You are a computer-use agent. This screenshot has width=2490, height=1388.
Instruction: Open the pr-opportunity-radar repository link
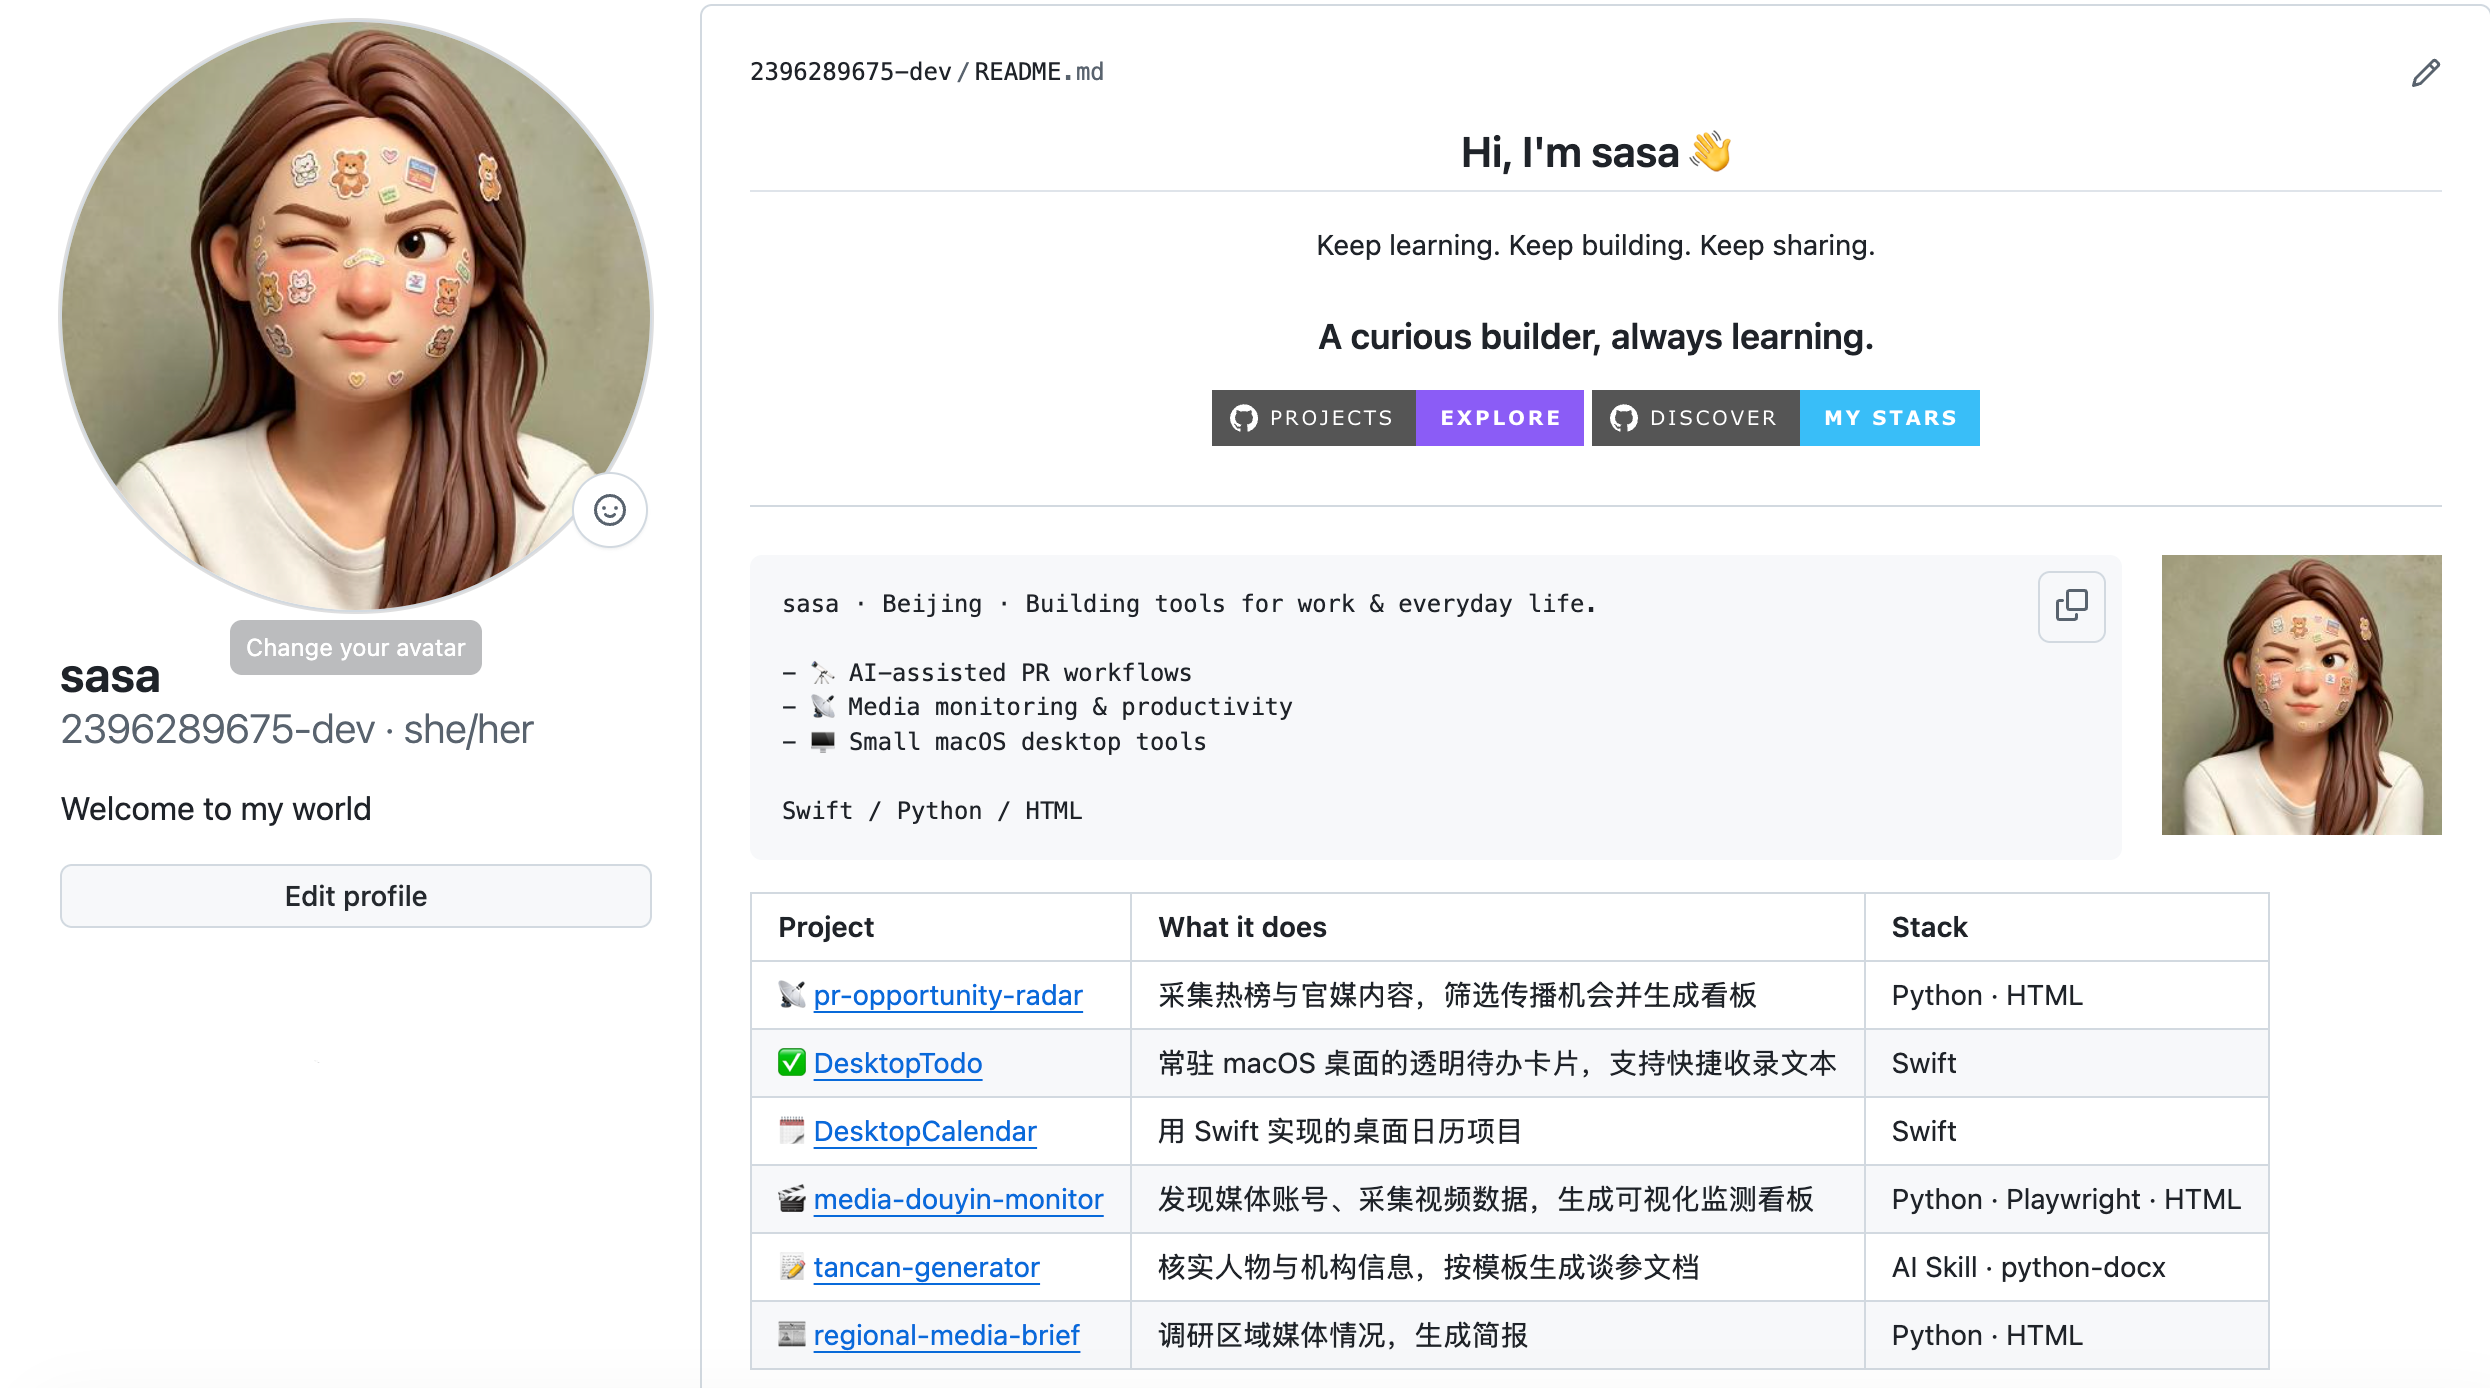tap(948, 995)
